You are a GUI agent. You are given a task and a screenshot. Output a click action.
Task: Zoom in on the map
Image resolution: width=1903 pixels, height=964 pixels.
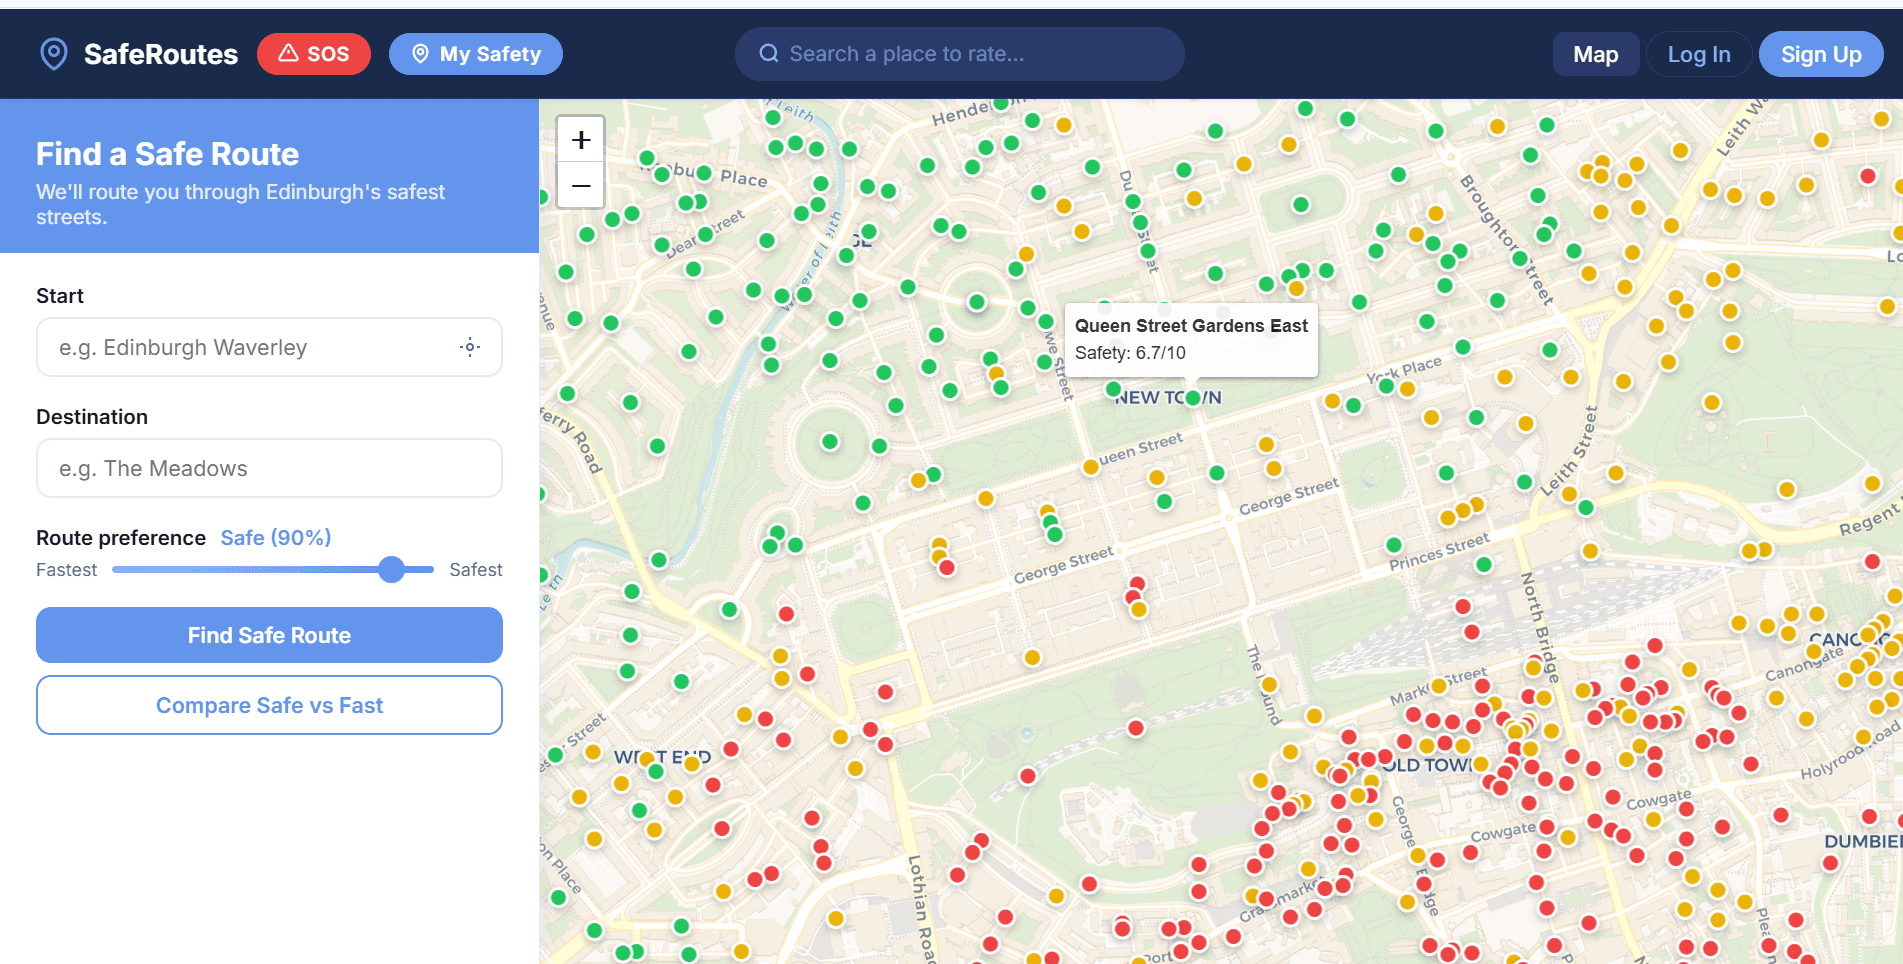click(581, 140)
